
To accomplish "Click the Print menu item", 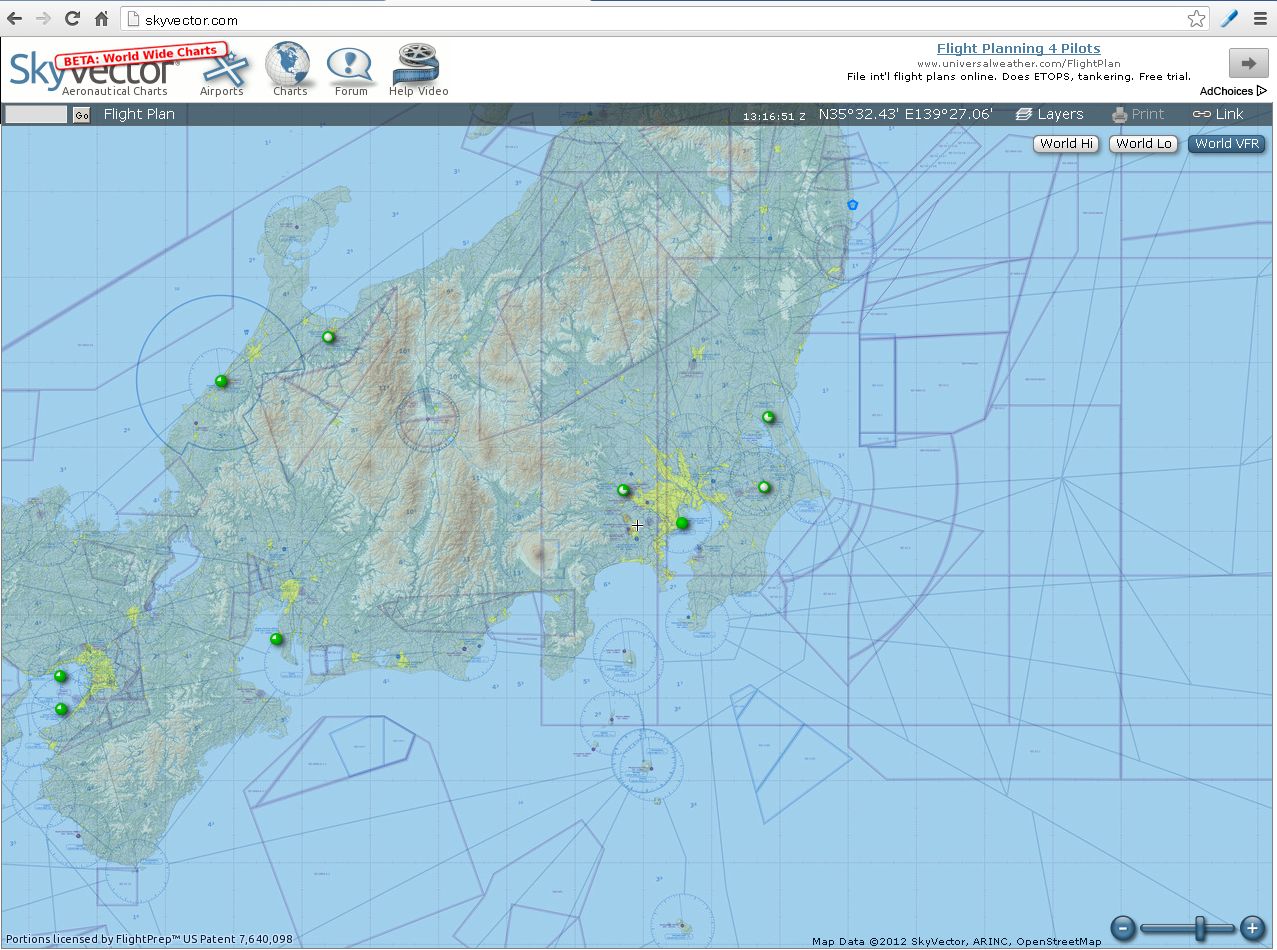I will click(x=1138, y=114).
